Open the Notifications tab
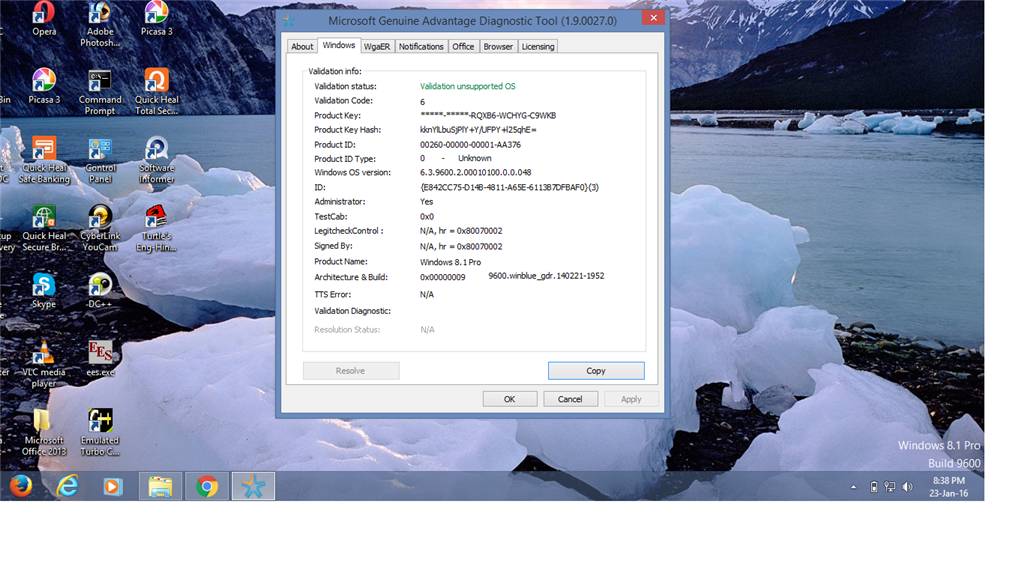 [x=421, y=46]
